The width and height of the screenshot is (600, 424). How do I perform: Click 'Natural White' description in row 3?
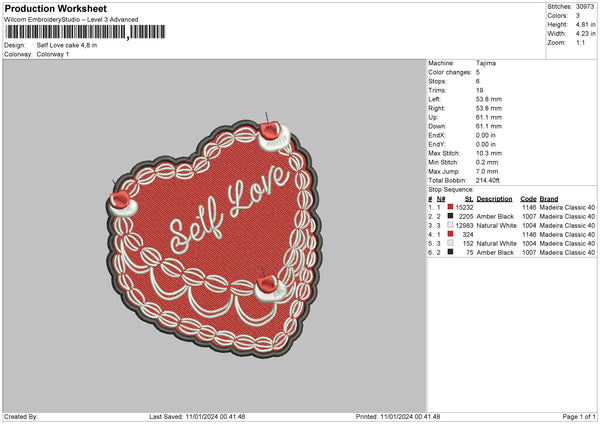tap(497, 225)
